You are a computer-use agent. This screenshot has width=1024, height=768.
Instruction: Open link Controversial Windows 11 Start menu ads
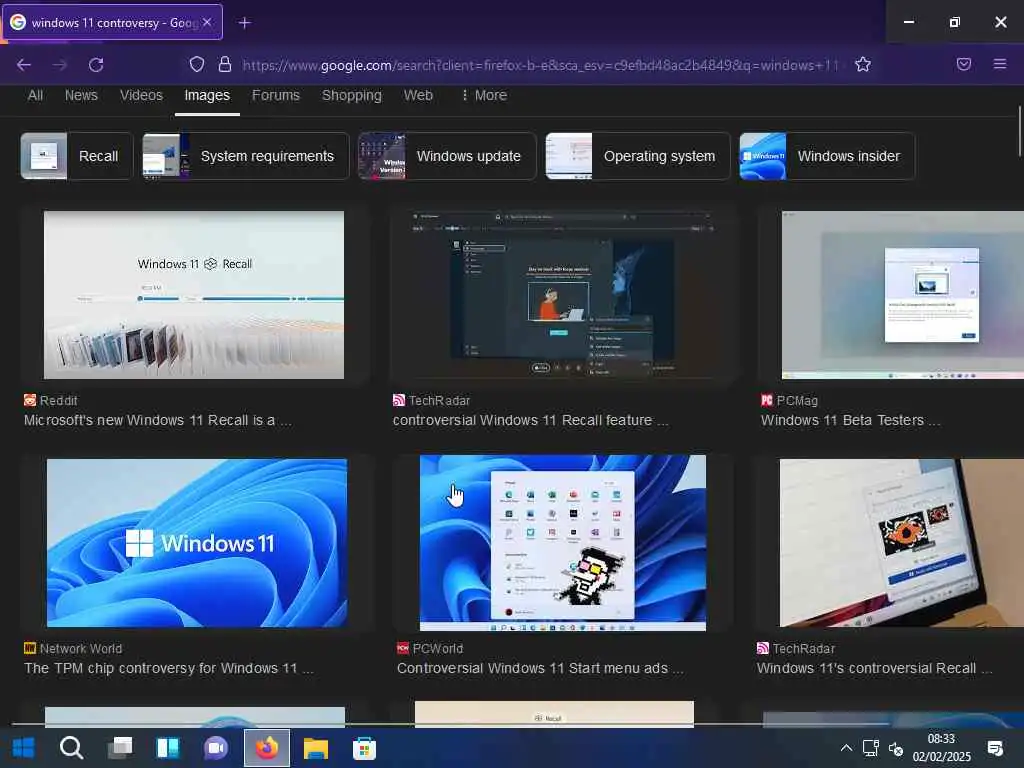[x=540, y=668]
